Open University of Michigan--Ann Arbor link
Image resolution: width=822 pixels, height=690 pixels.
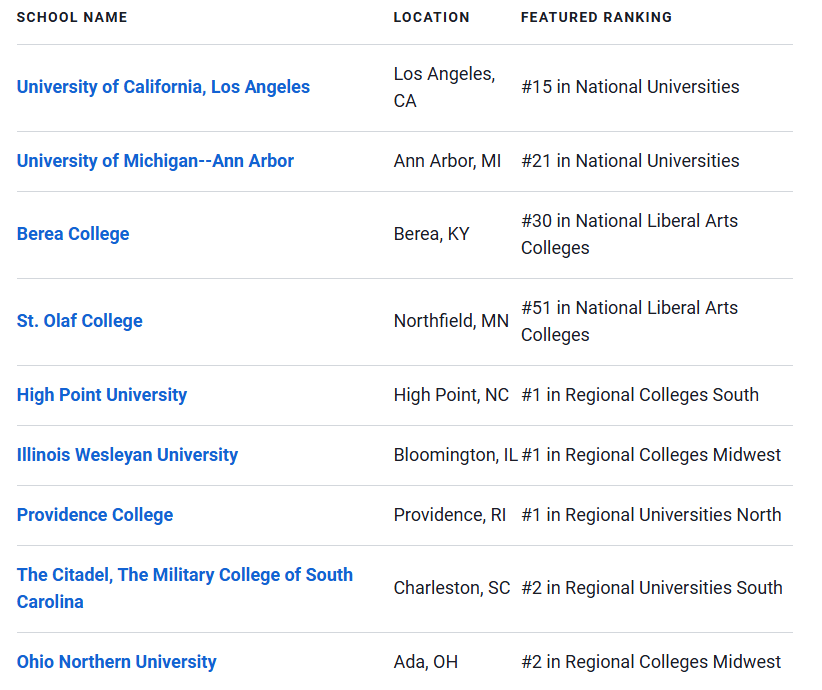[155, 161]
